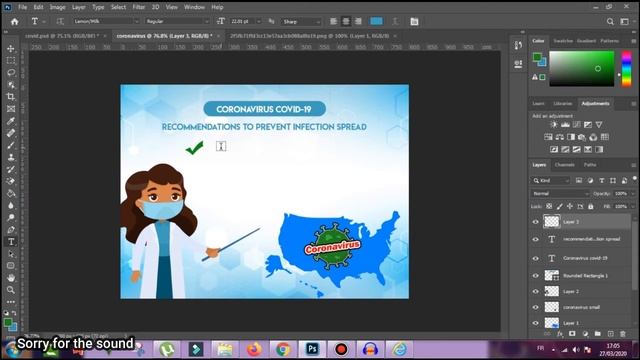Center text alignment button
The image size is (640, 360).
coord(346,21)
